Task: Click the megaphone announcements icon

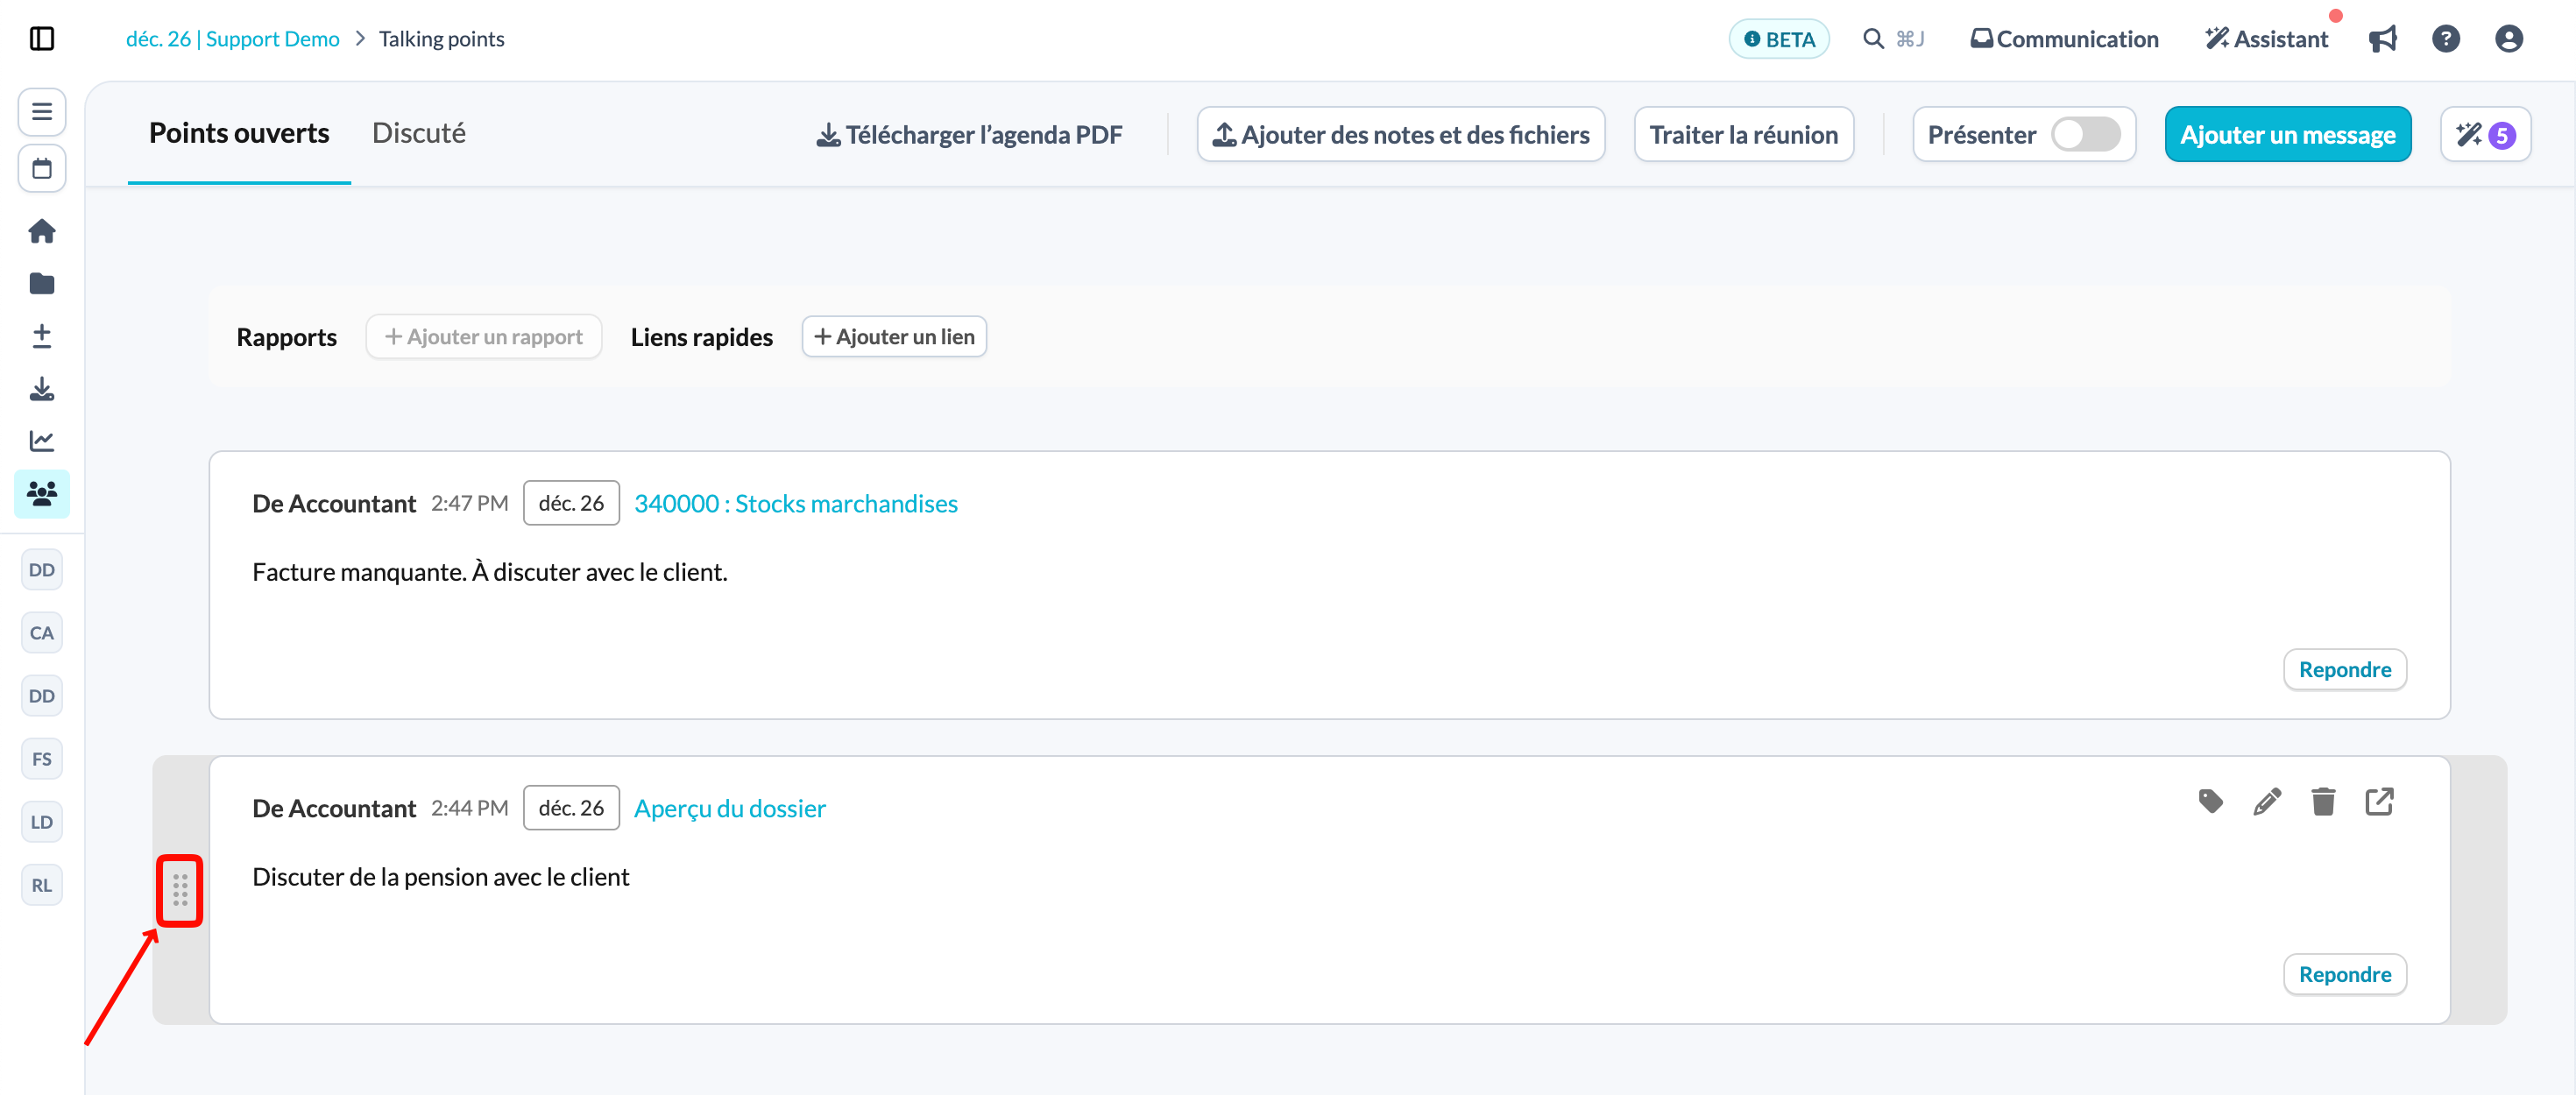Action: pyautogui.click(x=2382, y=39)
